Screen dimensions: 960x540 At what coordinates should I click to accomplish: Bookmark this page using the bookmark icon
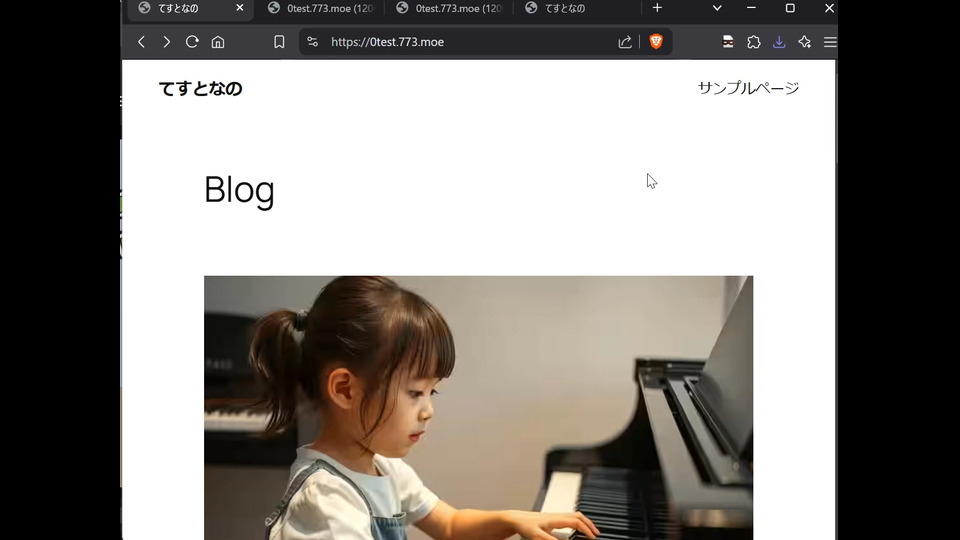click(279, 42)
